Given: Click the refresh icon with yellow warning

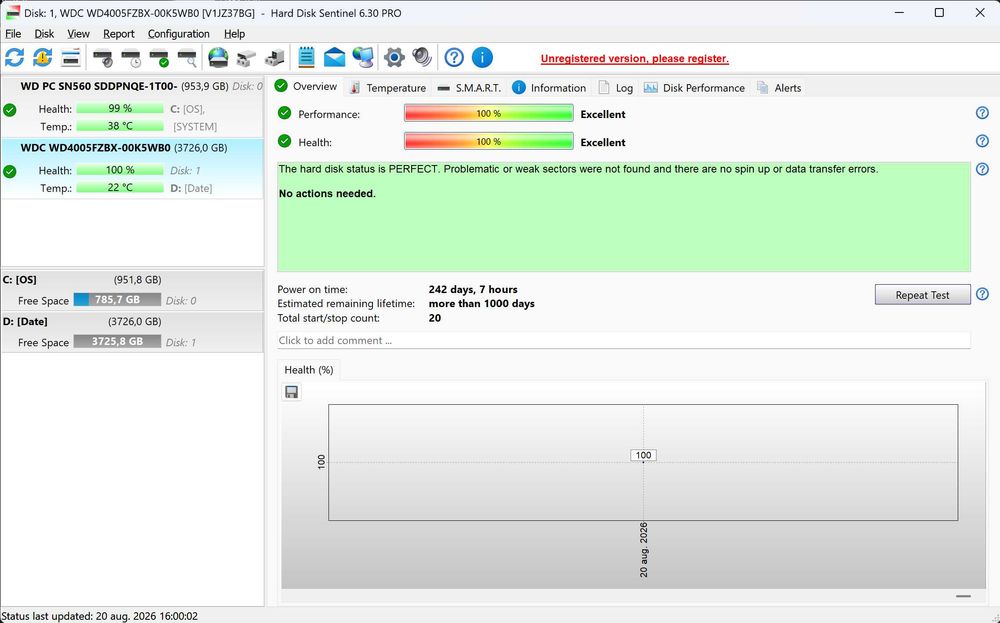Looking at the screenshot, I should point(43,57).
